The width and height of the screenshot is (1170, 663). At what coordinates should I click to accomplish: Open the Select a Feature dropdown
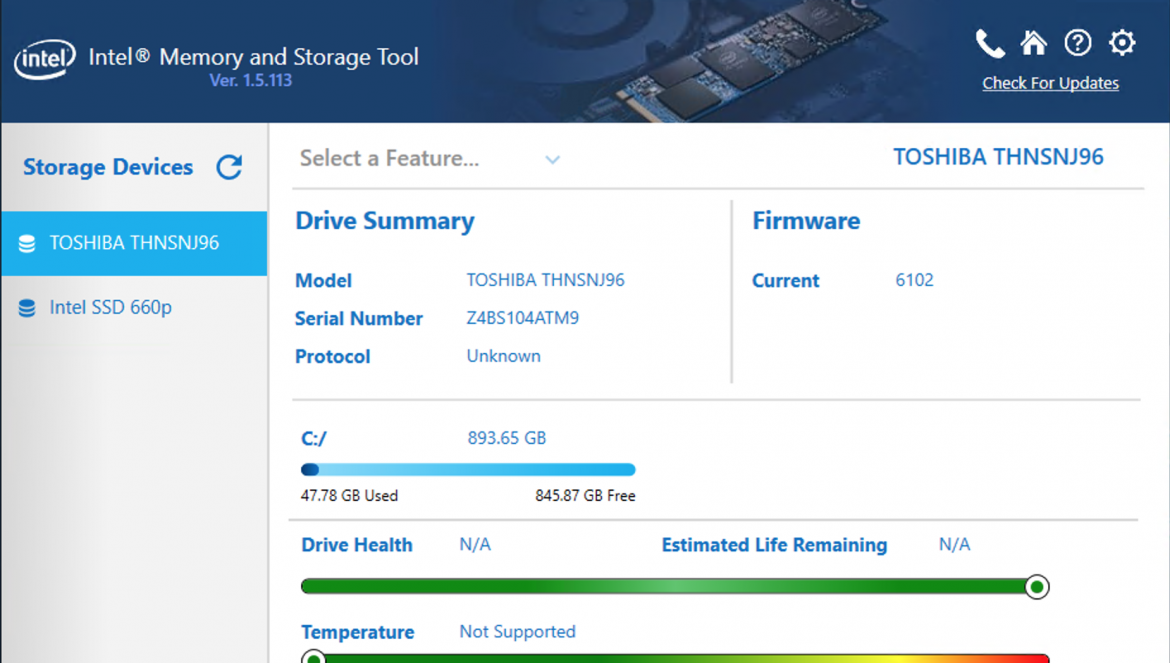[430, 159]
